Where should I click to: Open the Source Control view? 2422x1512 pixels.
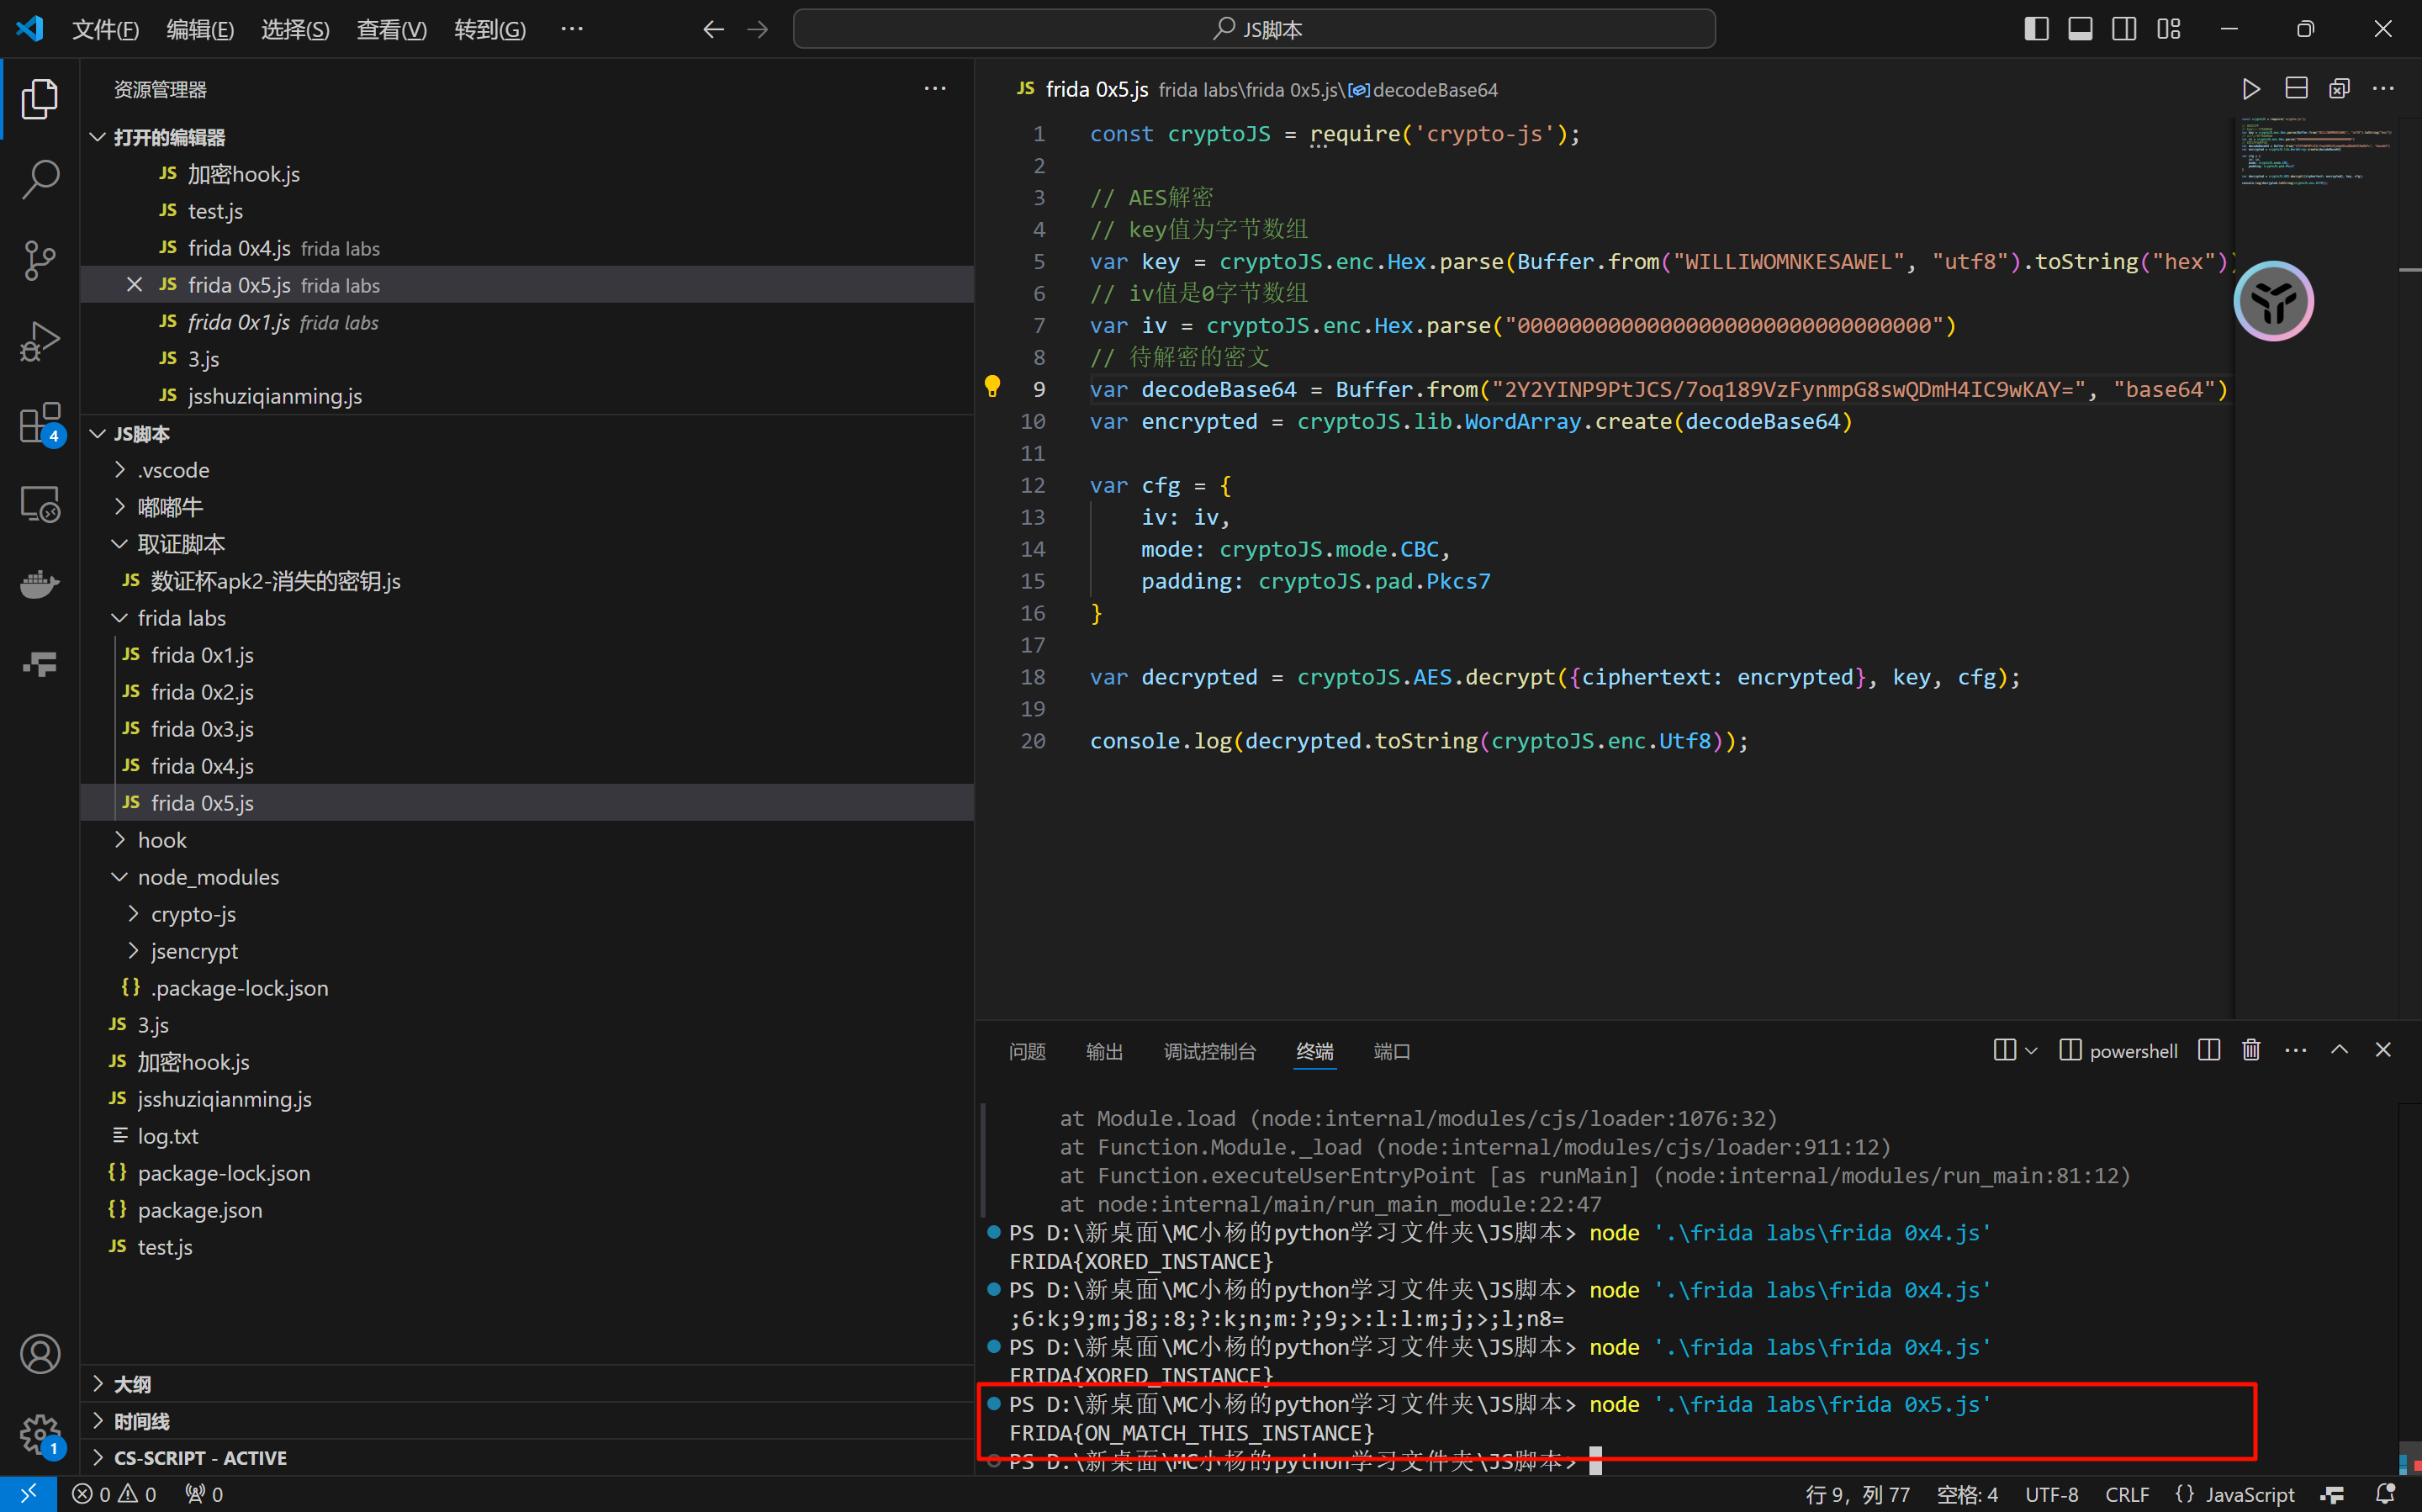tap(40, 260)
